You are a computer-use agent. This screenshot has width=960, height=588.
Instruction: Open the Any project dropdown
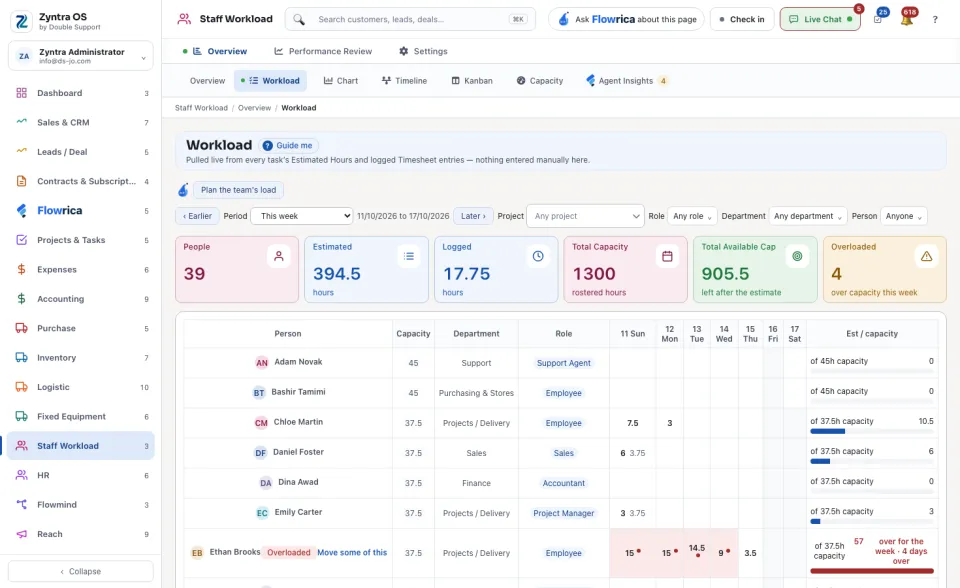pos(585,216)
